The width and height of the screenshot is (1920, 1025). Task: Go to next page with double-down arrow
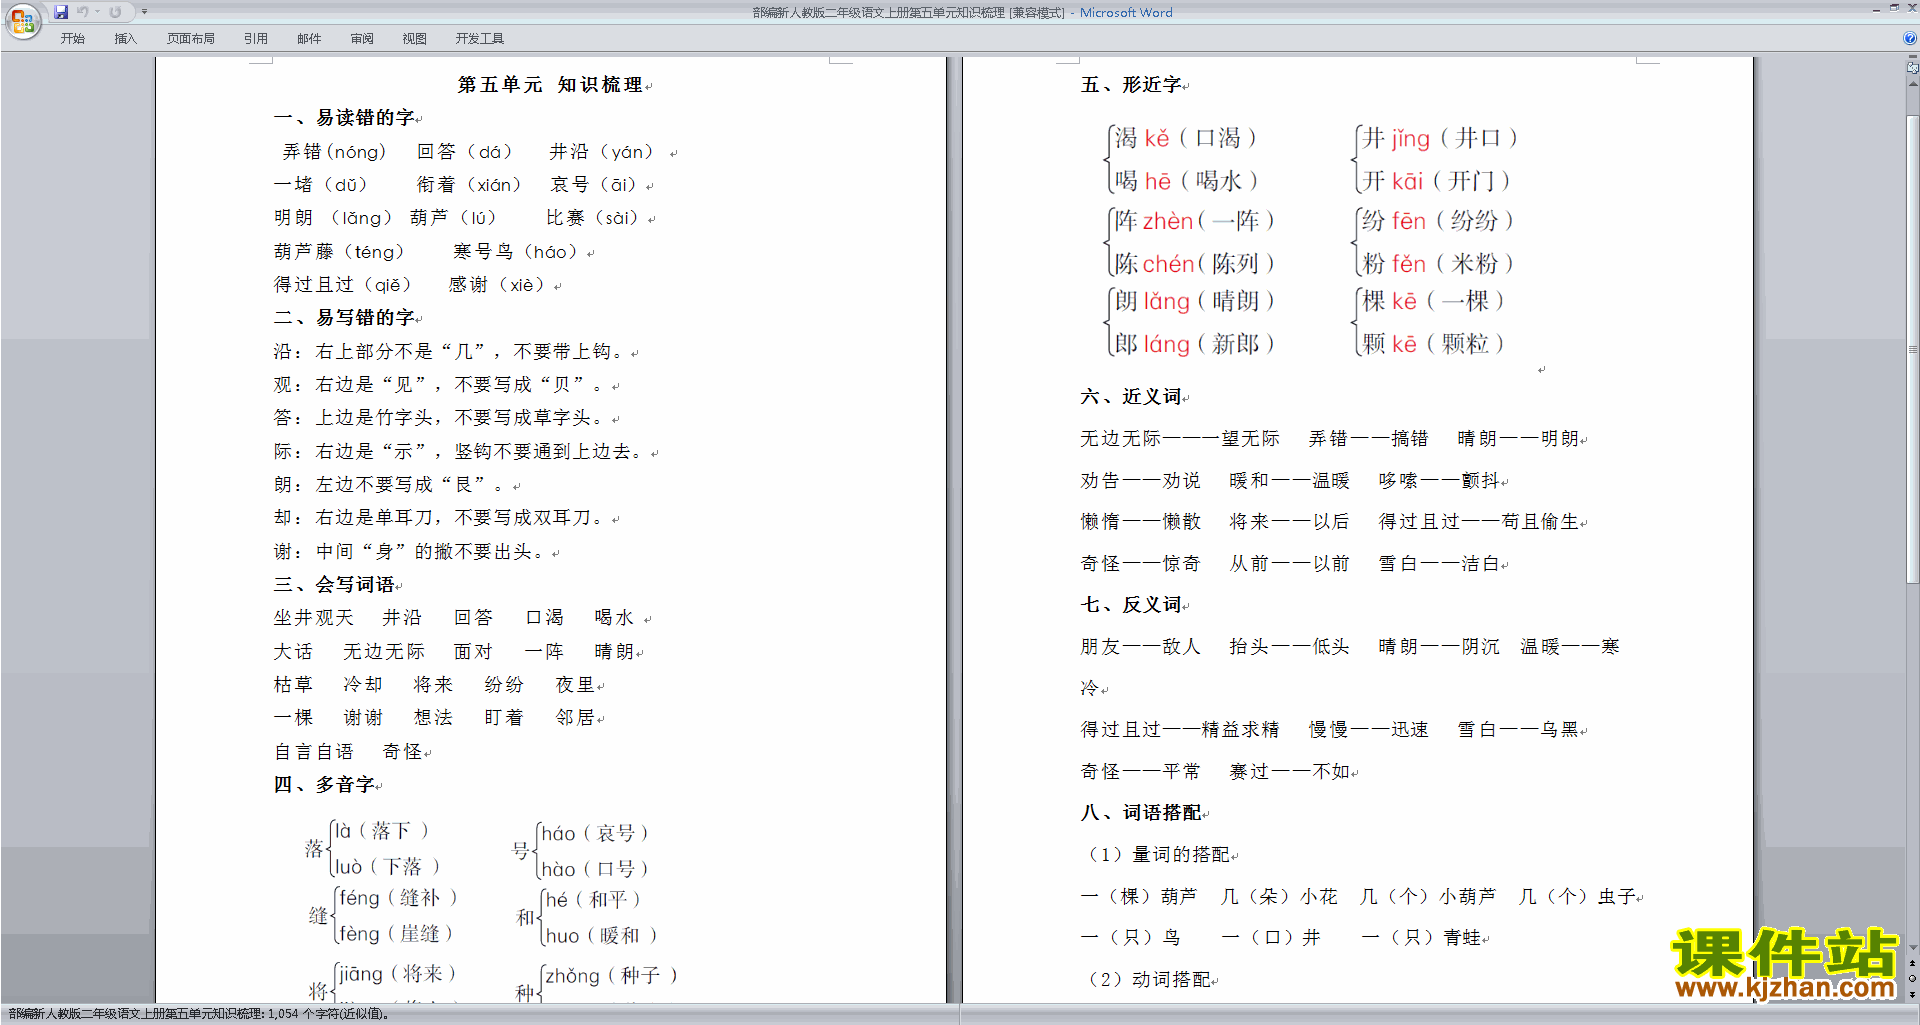[1913, 995]
